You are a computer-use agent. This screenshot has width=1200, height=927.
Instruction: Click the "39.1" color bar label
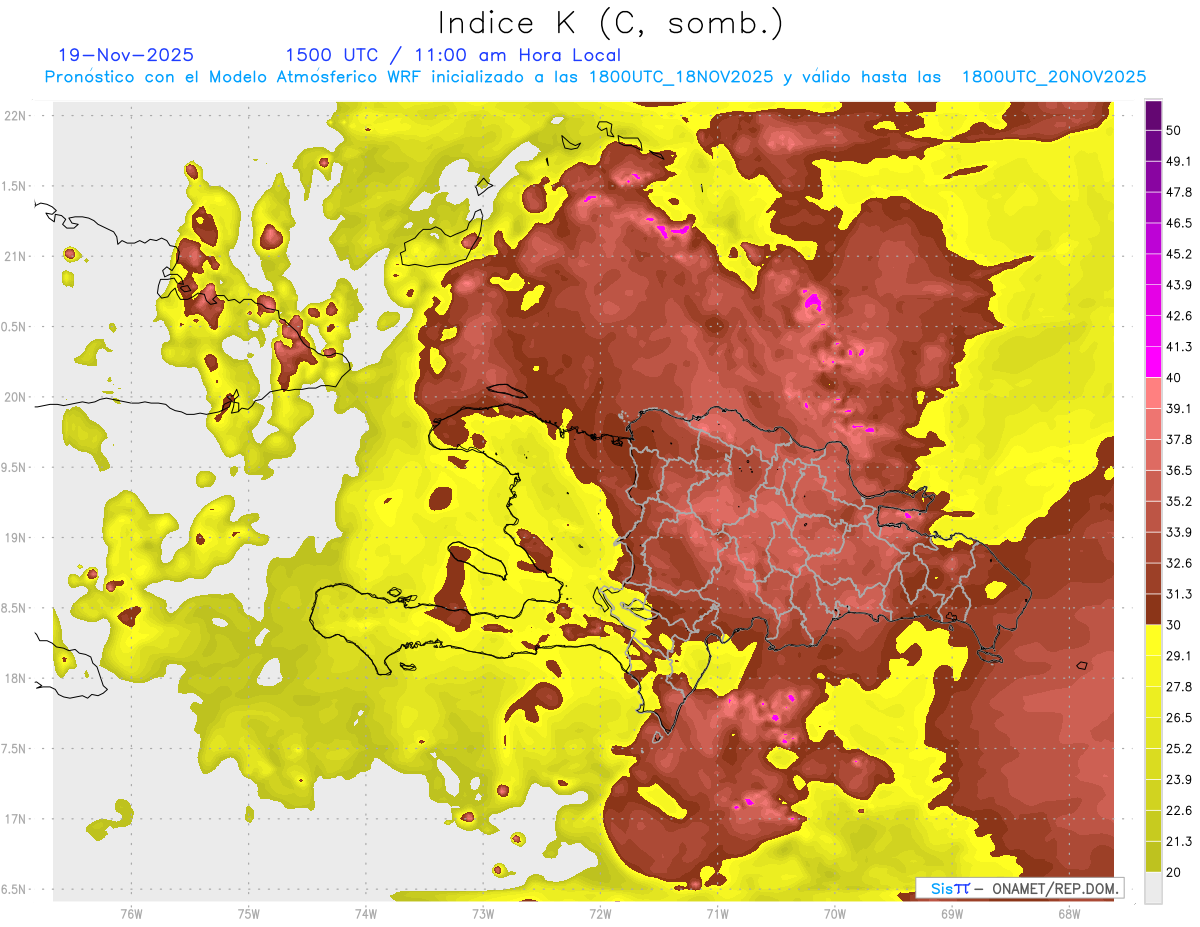[1178, 408]
